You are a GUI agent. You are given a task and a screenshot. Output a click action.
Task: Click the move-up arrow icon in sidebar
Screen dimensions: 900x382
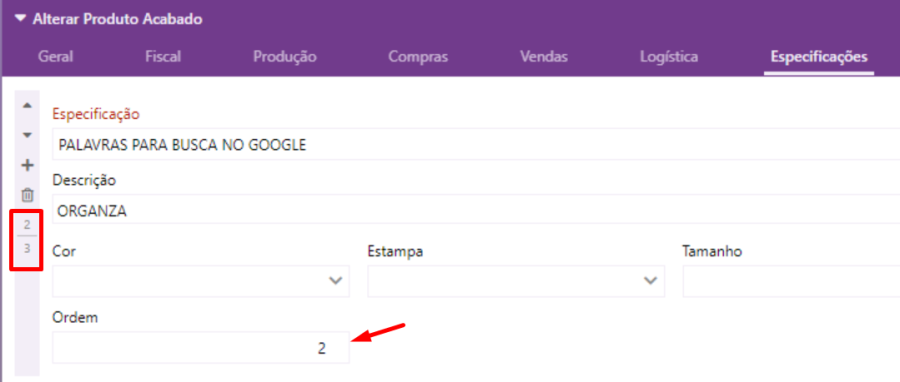pos(27,106)
